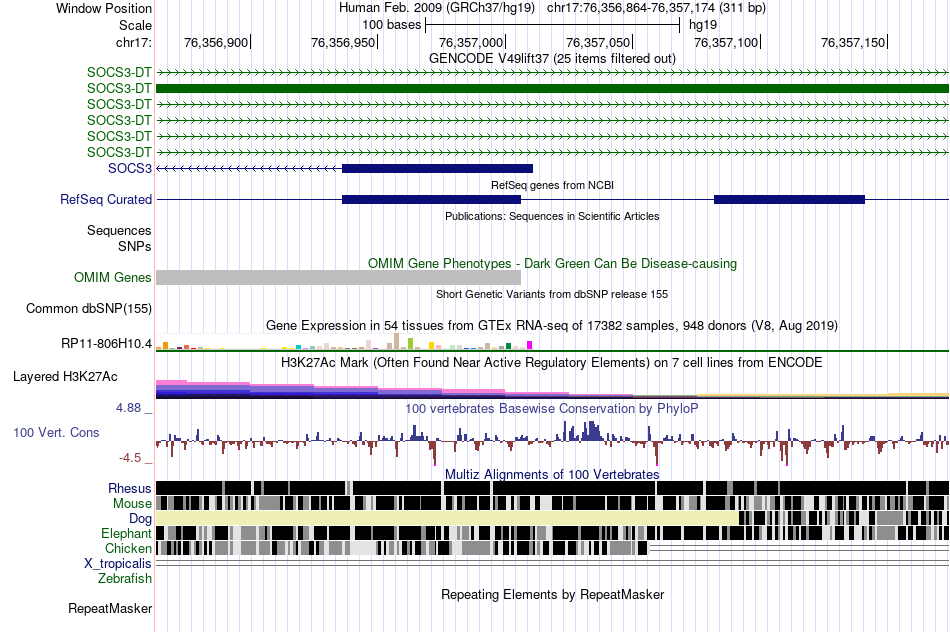The width and height of the screenshot is (950, 632).
Task: Open Publications: Sequences in Scientific Articles title
Action: click(x=552, y=216)
